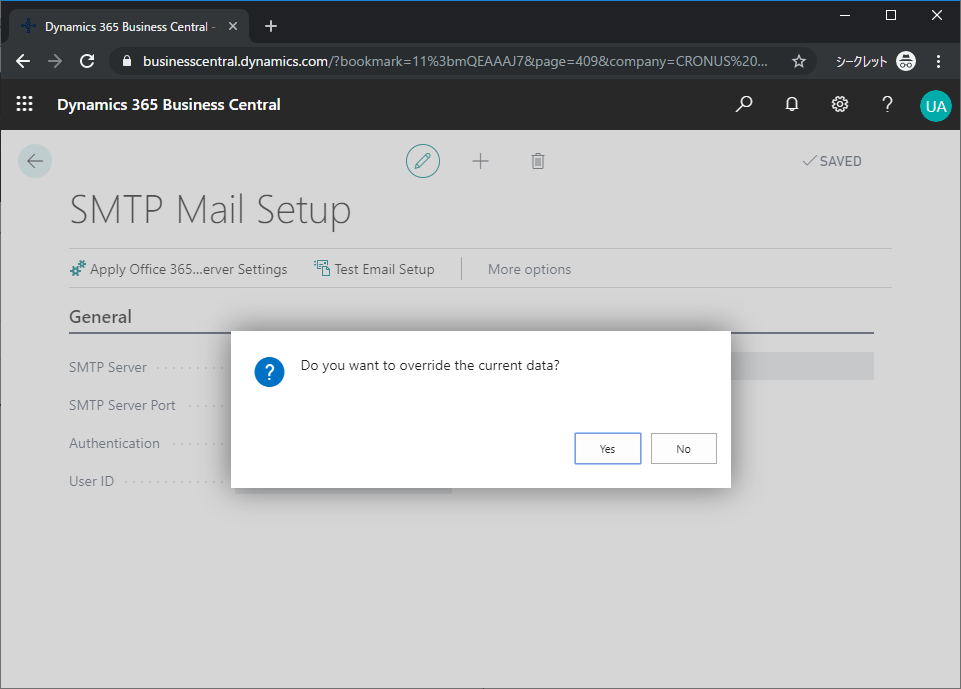
Task: Open the search magnifier in Business Central
Action: (x=743, y=104)
